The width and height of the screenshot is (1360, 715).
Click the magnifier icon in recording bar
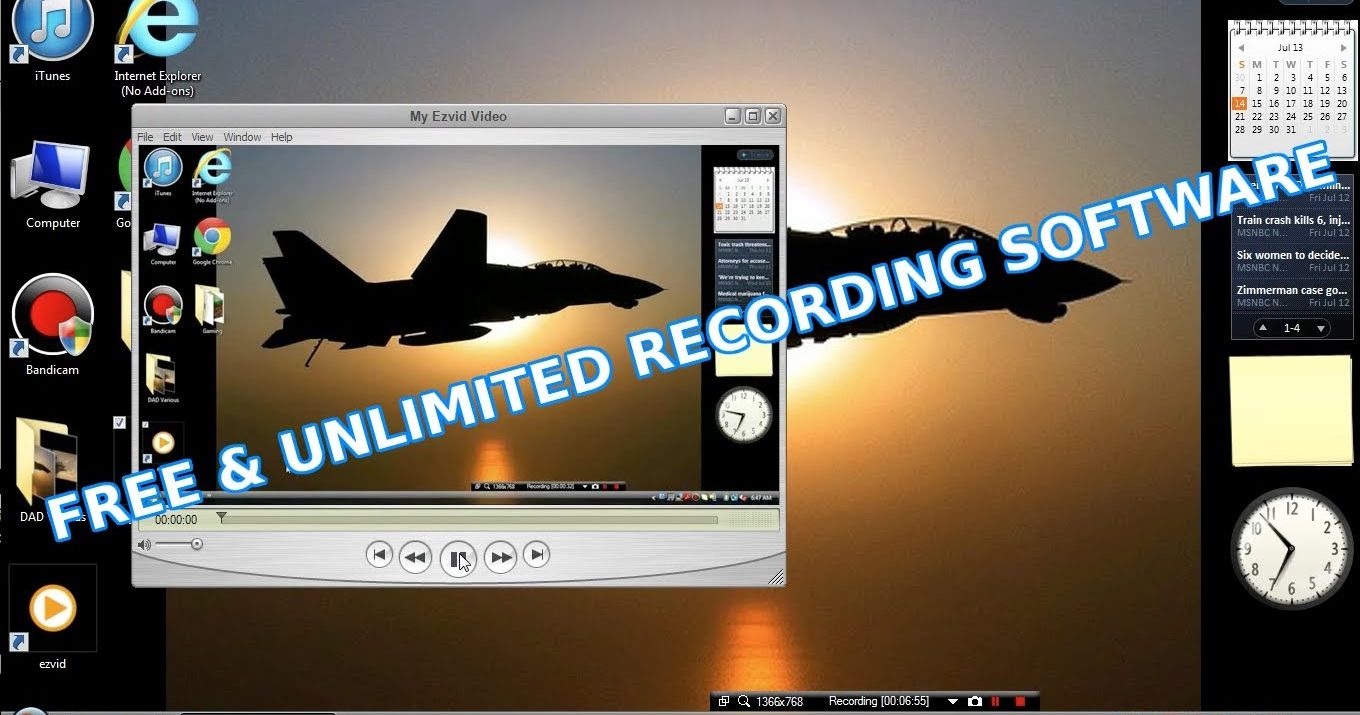point(743,702)
